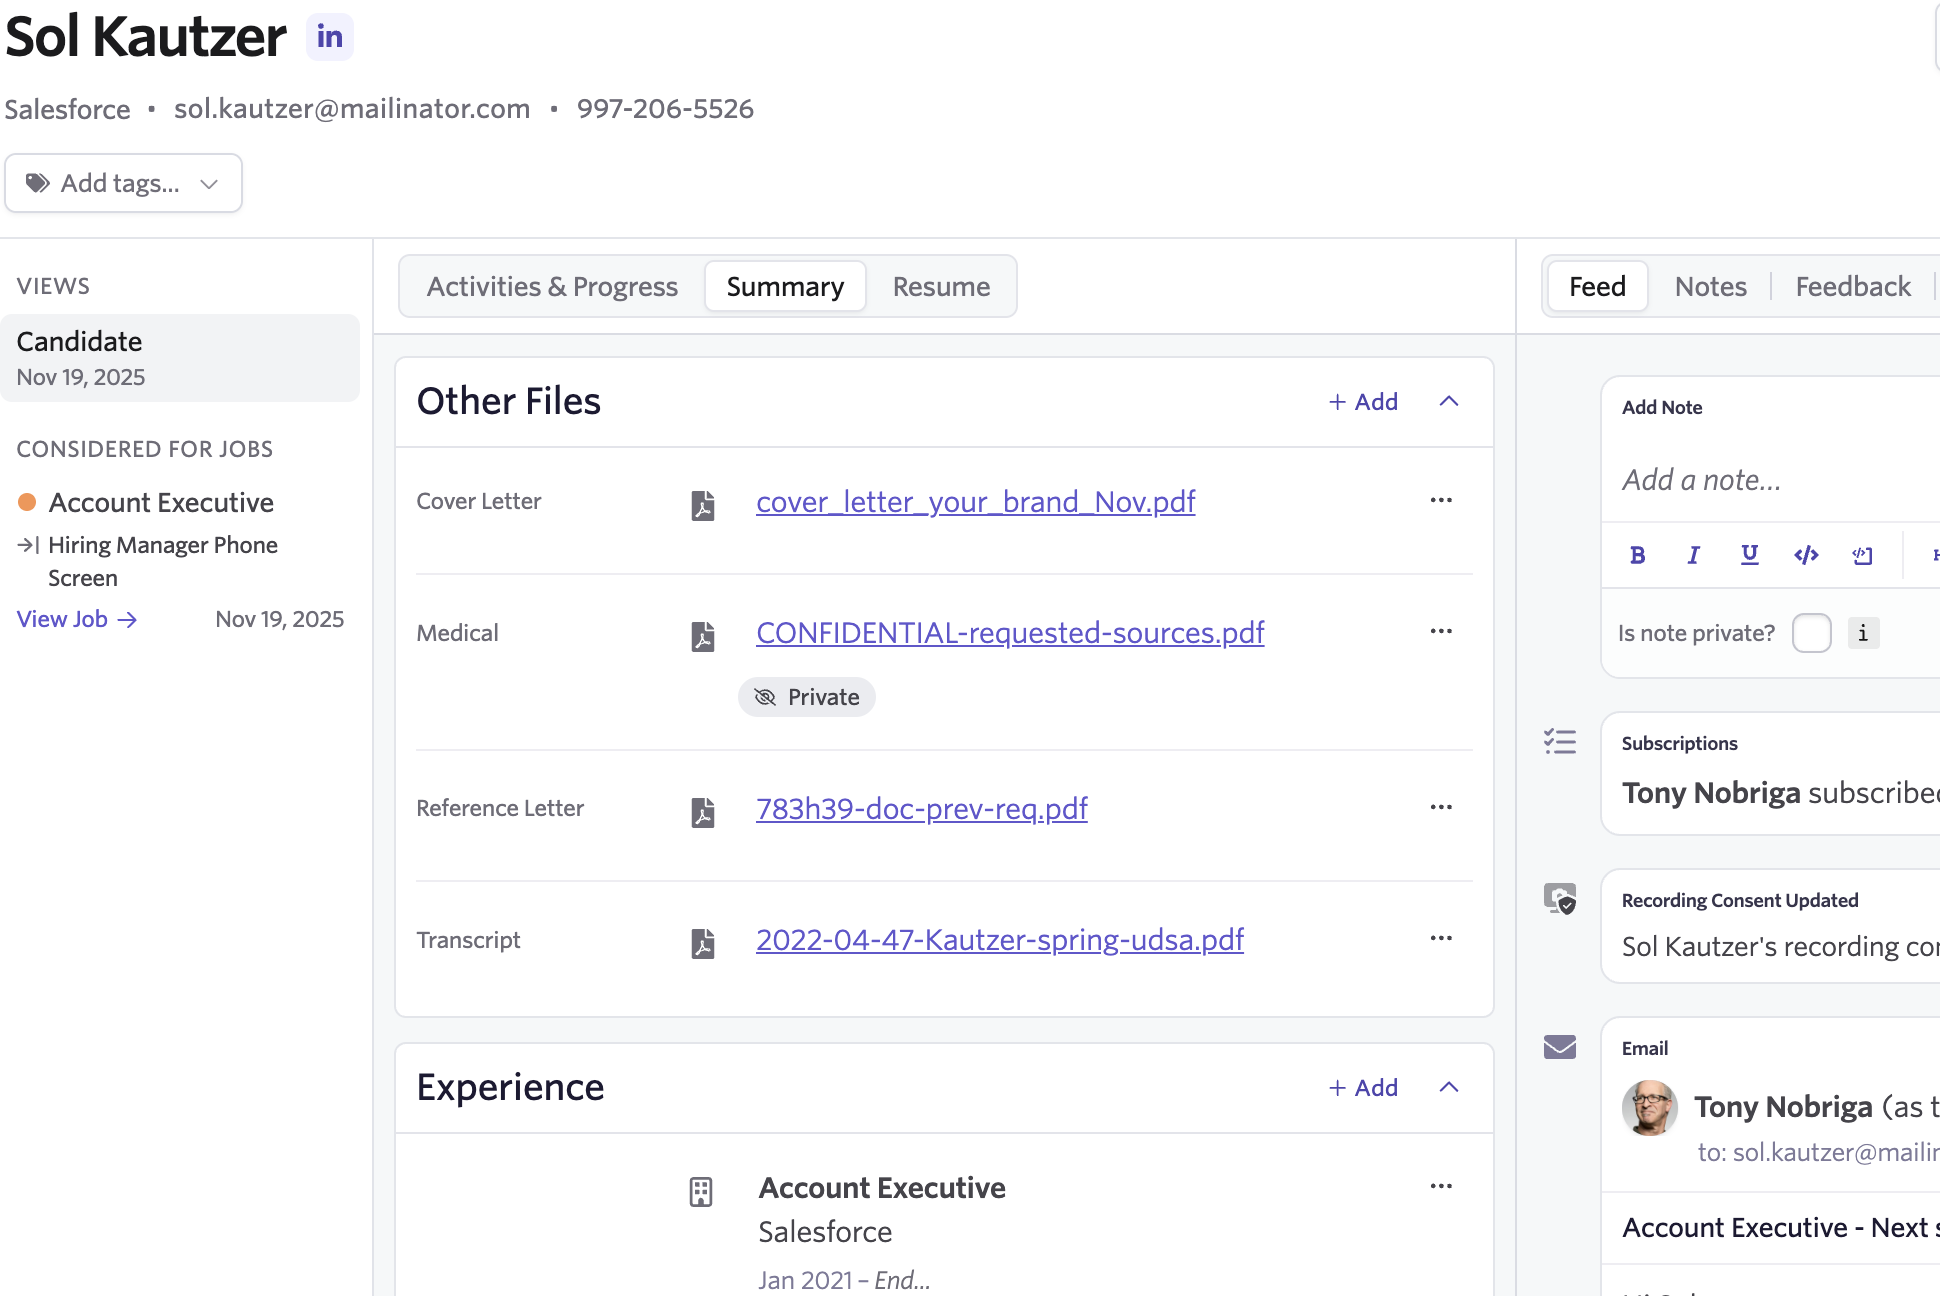Apply underline formatting in the note editor

pyautogui.click(x=1749, y=555)
